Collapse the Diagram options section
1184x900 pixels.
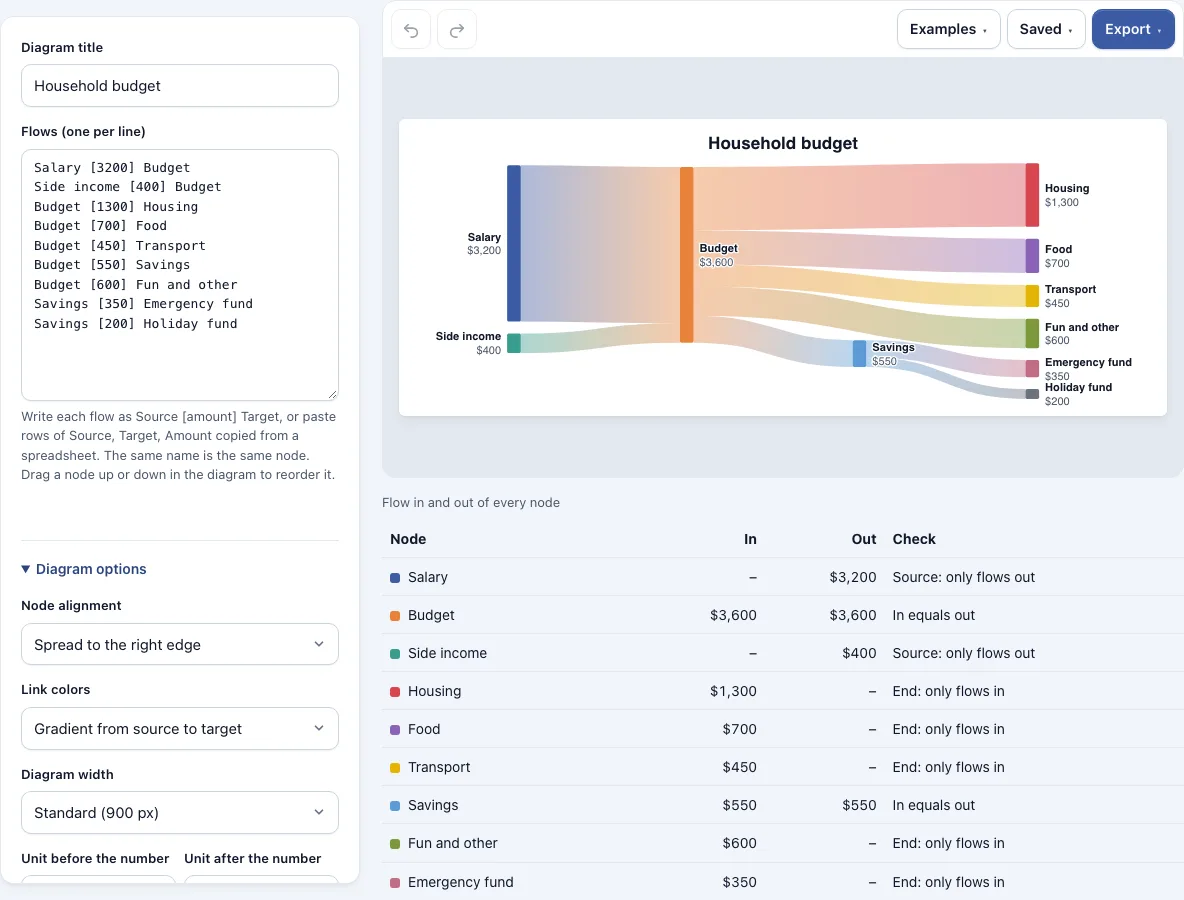click(84, 569)
